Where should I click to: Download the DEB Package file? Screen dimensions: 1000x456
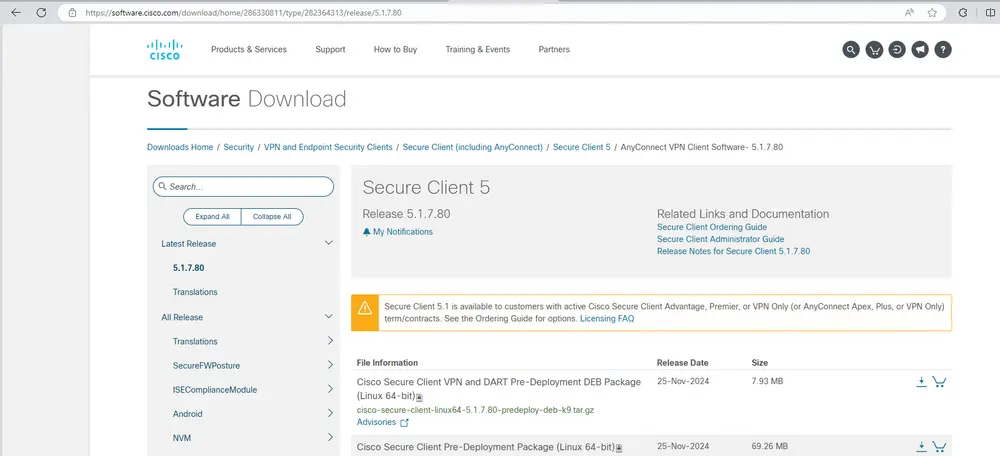pyautogui.click(x=921, y=381)
